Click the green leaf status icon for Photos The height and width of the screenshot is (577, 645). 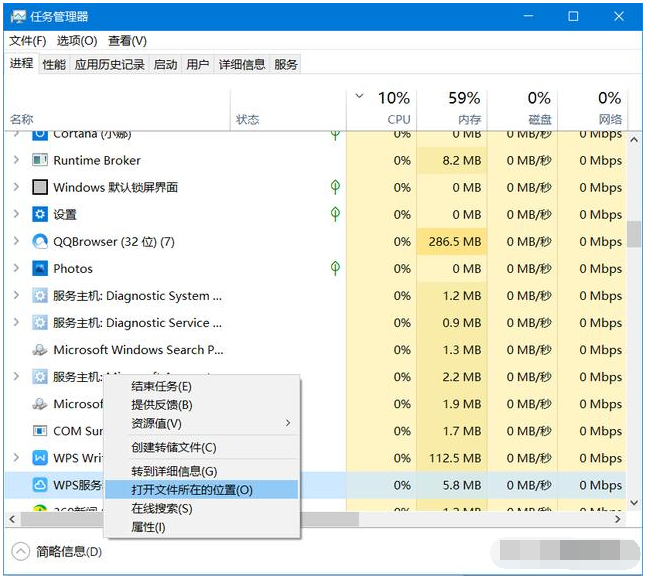[x=335, y=268]
